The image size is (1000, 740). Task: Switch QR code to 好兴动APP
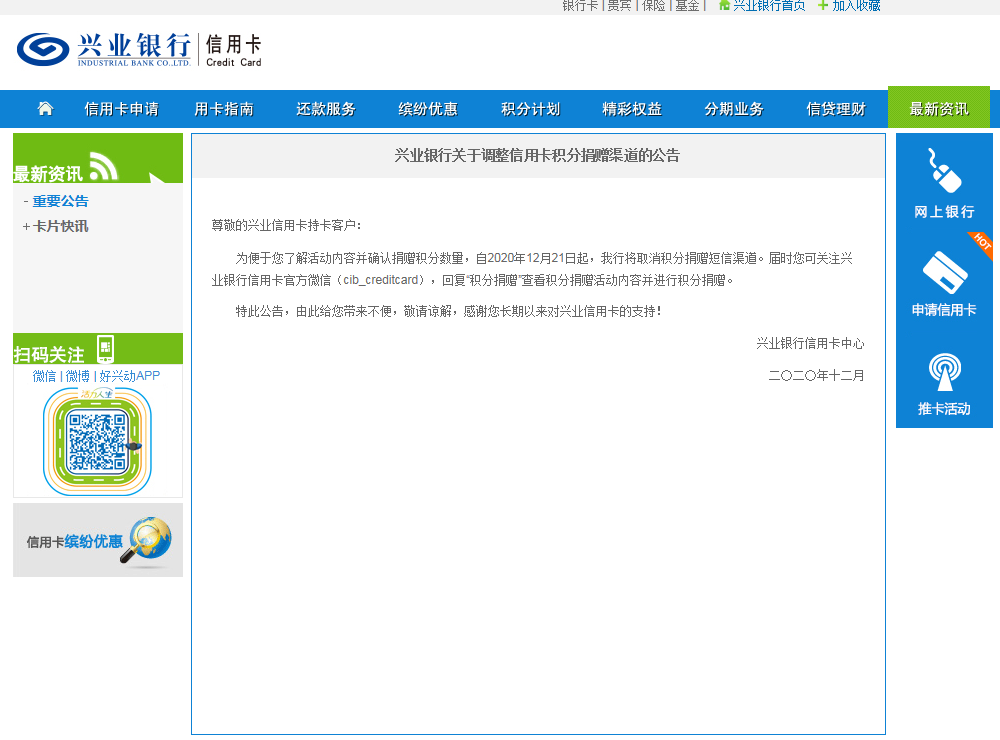click(129, 376)
